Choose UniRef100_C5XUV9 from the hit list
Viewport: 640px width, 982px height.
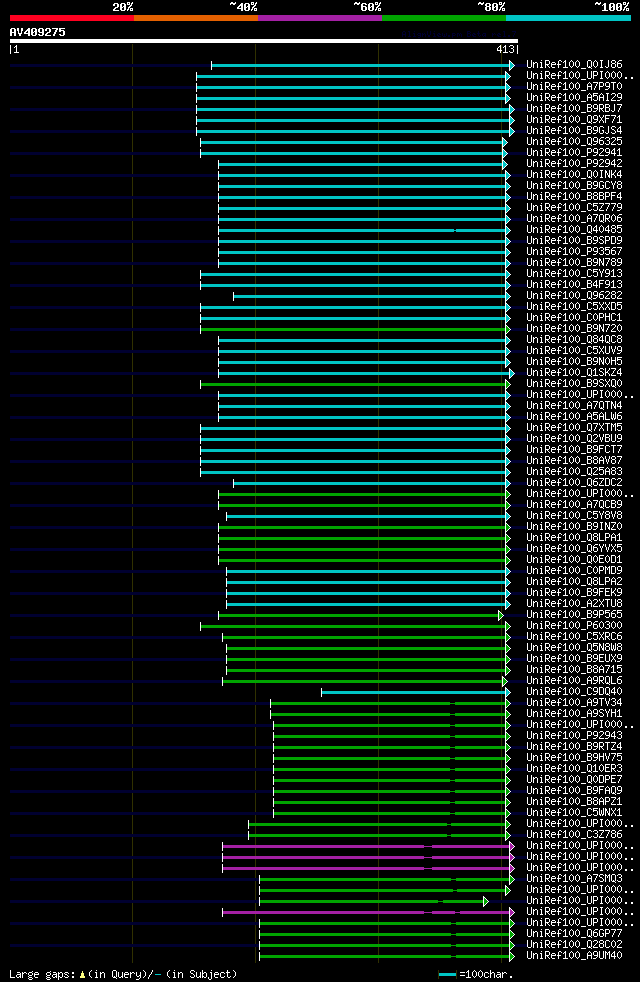pos(574,351)
